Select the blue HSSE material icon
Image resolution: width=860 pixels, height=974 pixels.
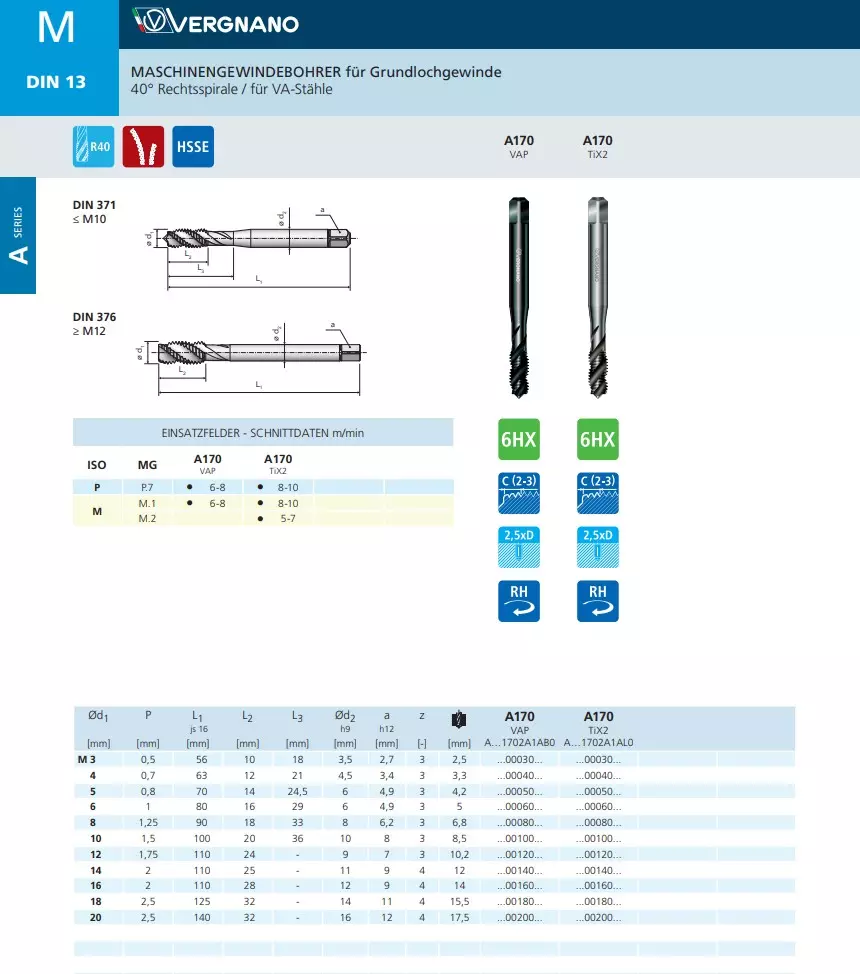193,147
